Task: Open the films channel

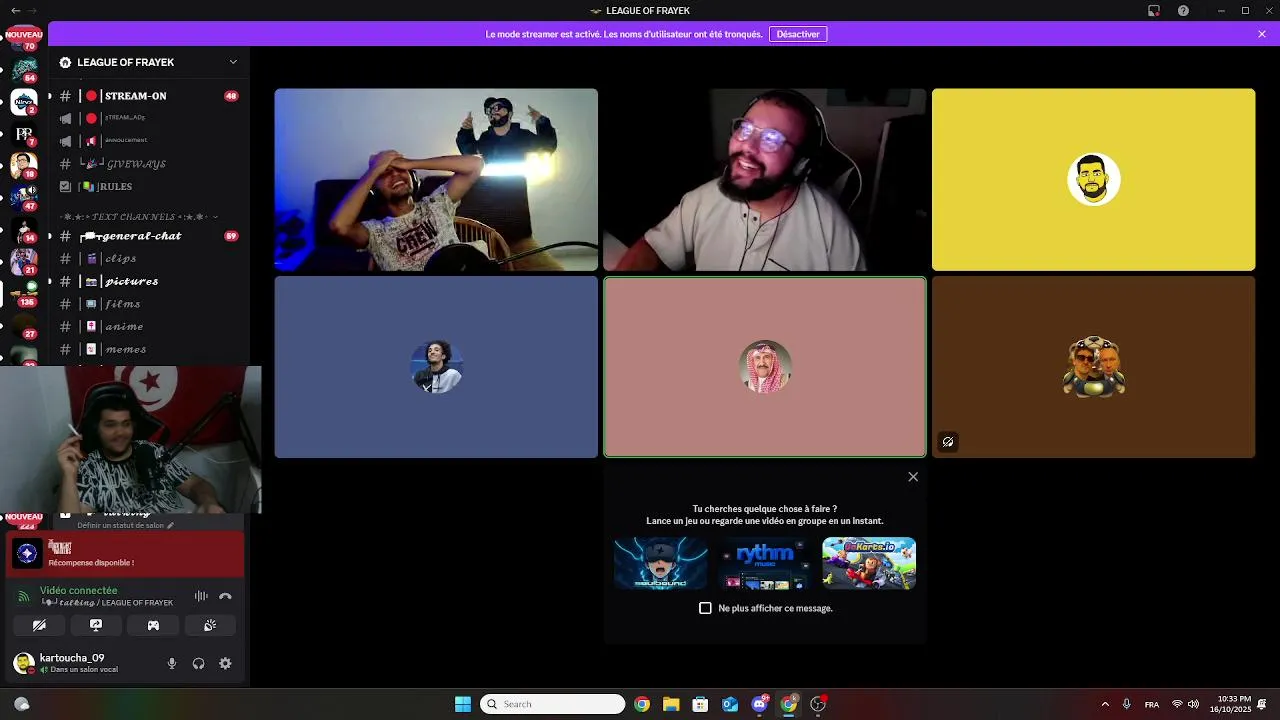Action: pos(148,304)
